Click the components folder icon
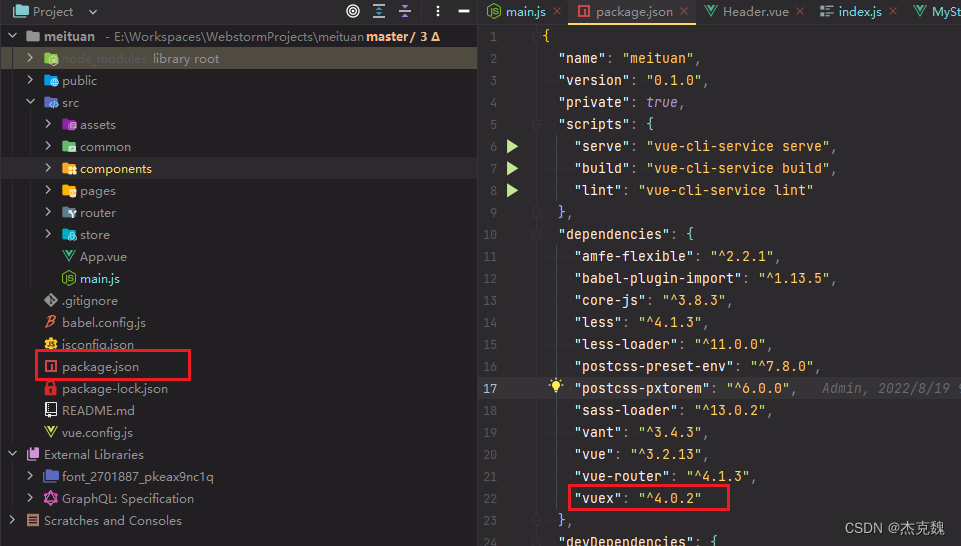The width and height of the screenshot is (961, 546). (x=69, y=169)
